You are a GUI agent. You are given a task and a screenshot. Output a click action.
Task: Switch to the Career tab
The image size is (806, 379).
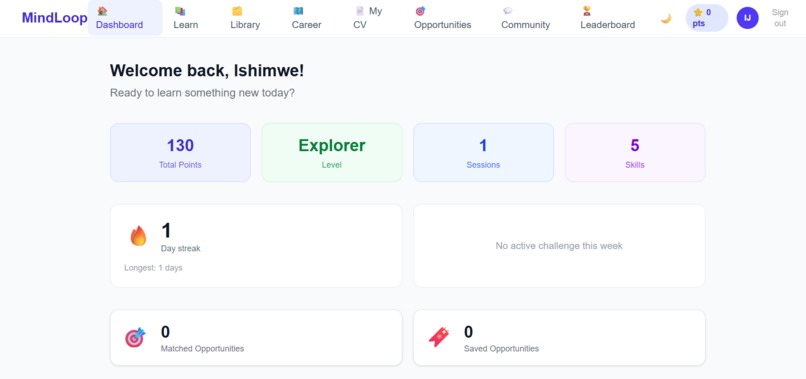[x=306, y=18]
